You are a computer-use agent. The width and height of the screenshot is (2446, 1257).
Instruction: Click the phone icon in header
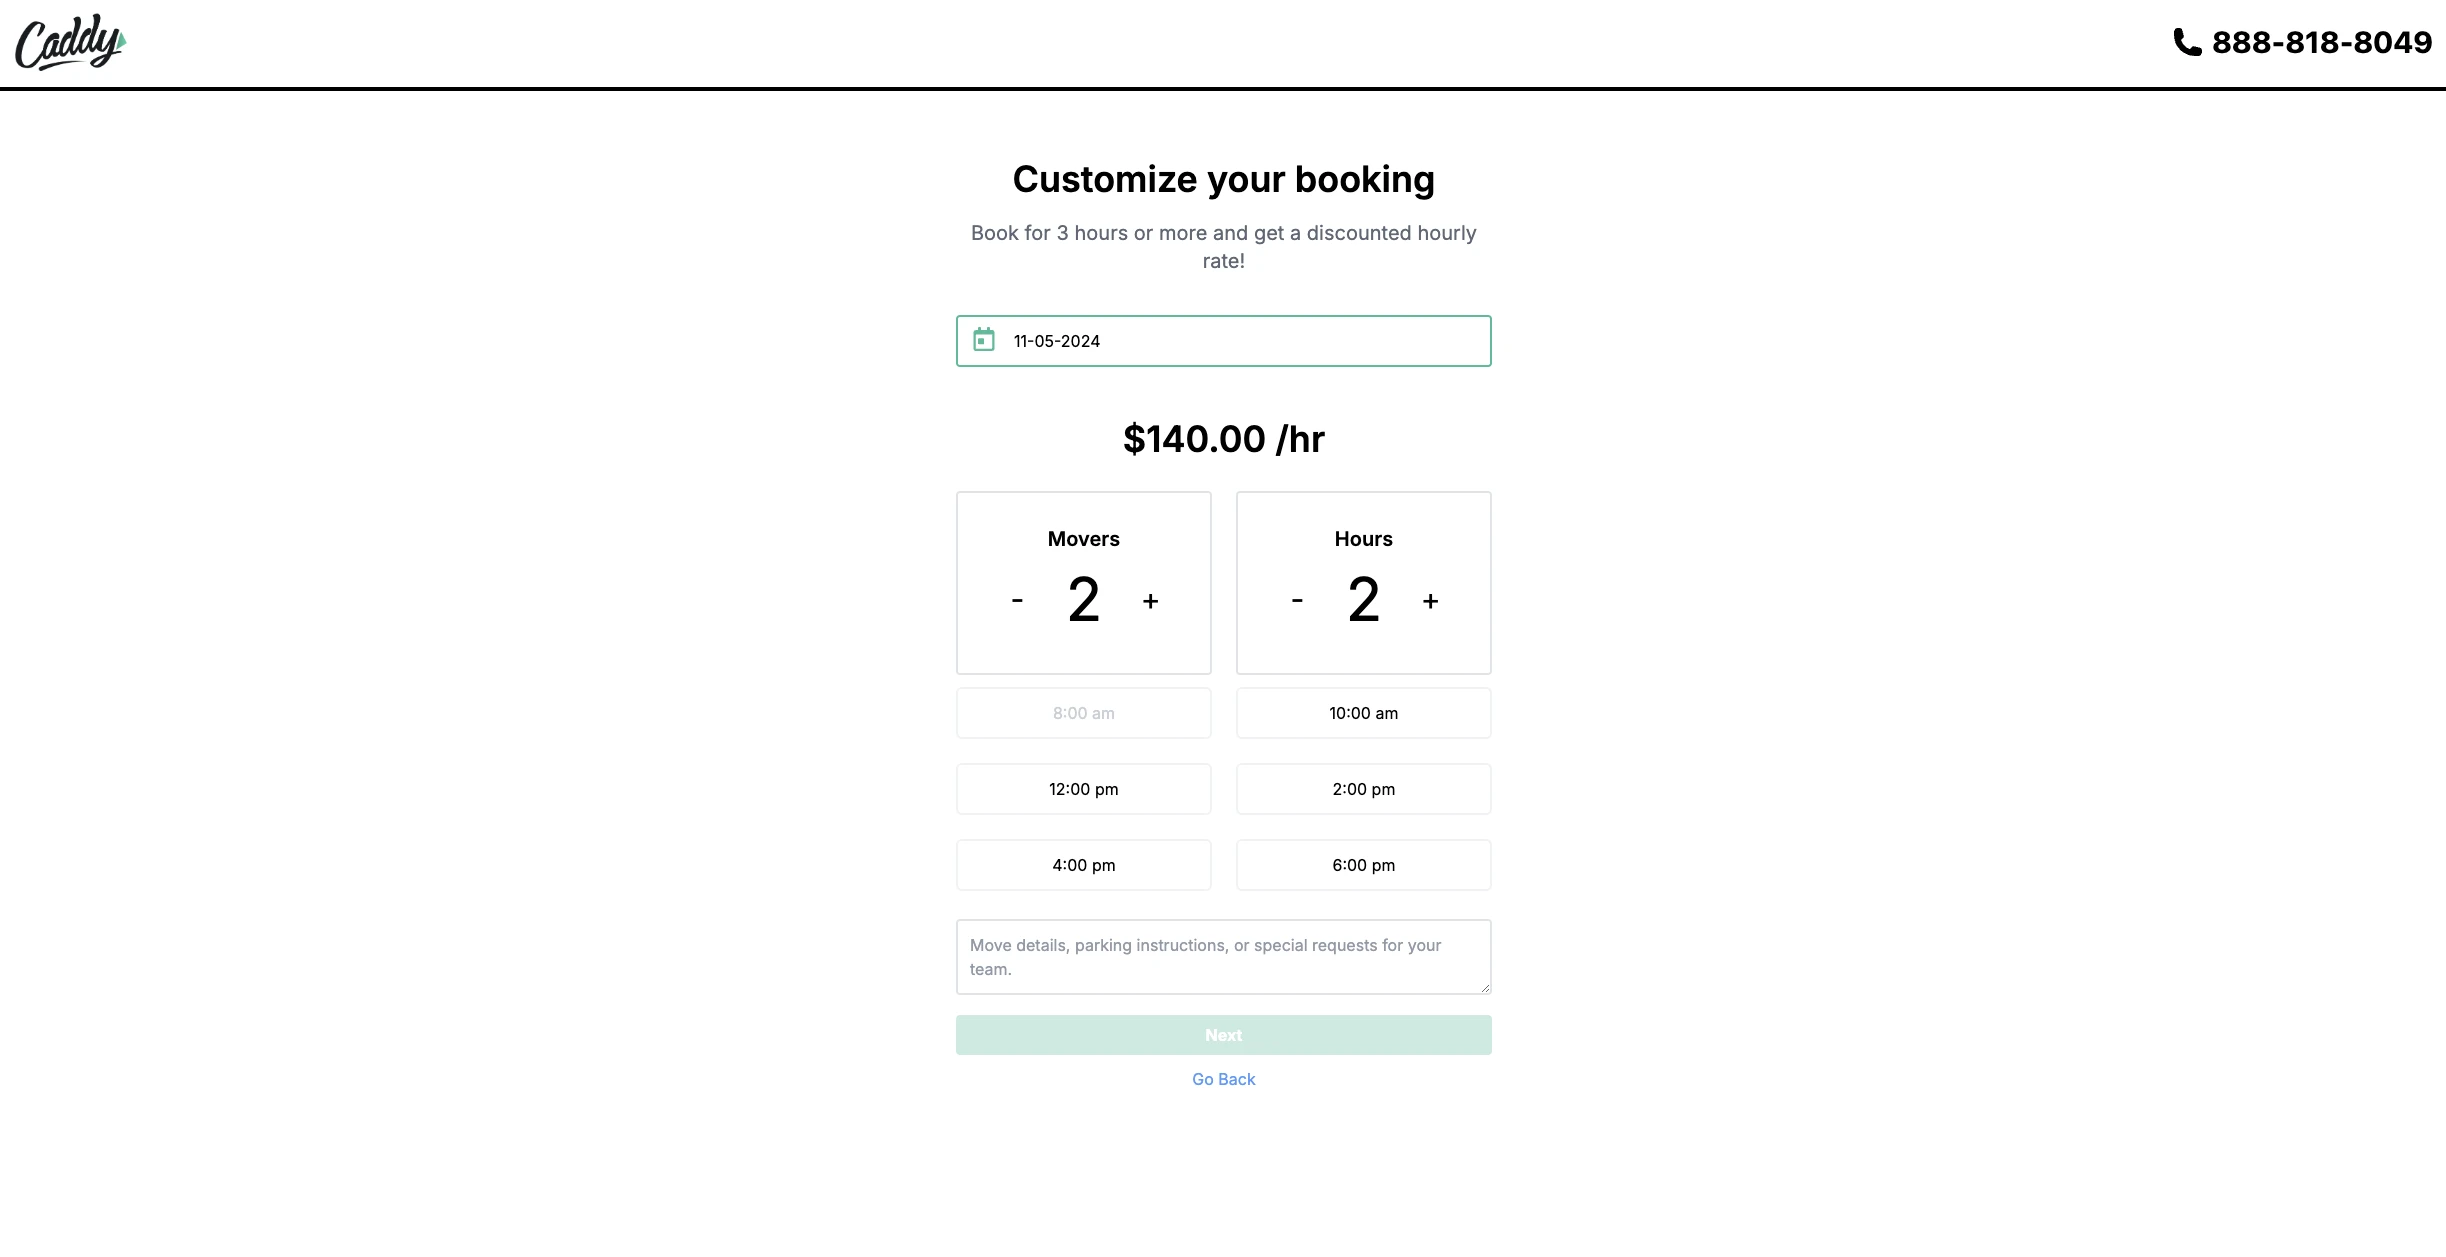tap(2187, 42)
